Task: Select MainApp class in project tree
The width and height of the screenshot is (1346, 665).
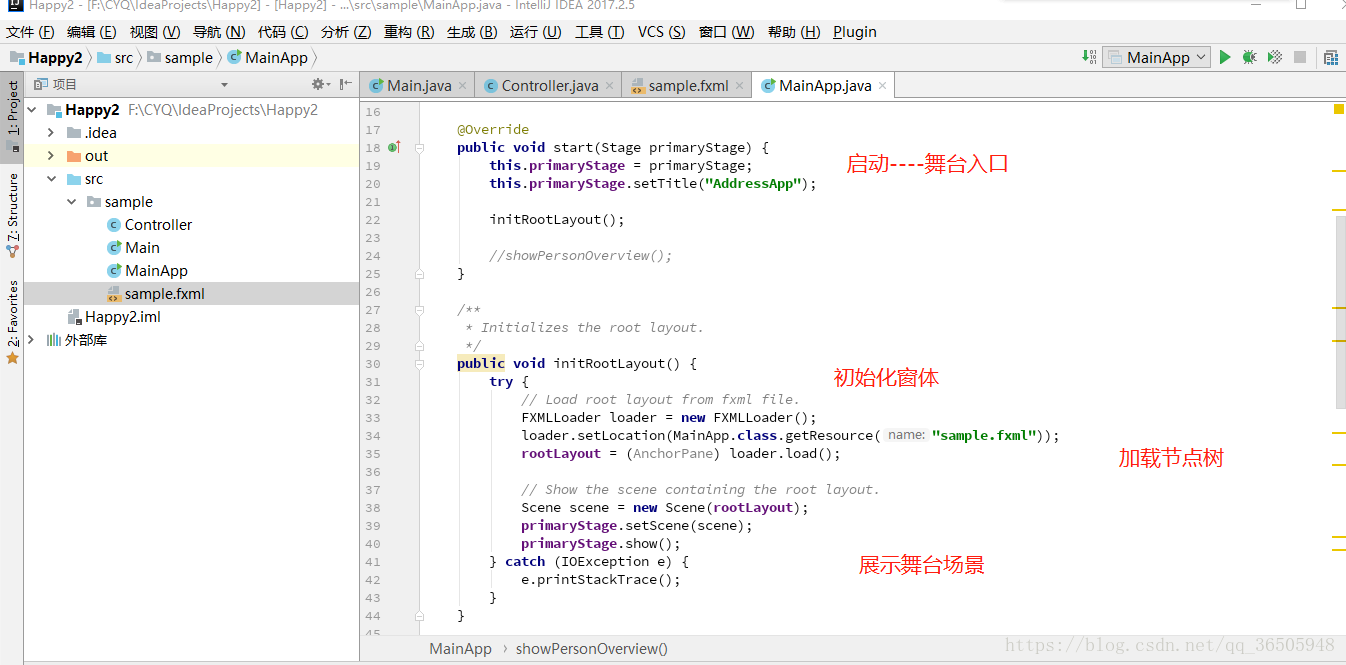Action: coord(156,271)
